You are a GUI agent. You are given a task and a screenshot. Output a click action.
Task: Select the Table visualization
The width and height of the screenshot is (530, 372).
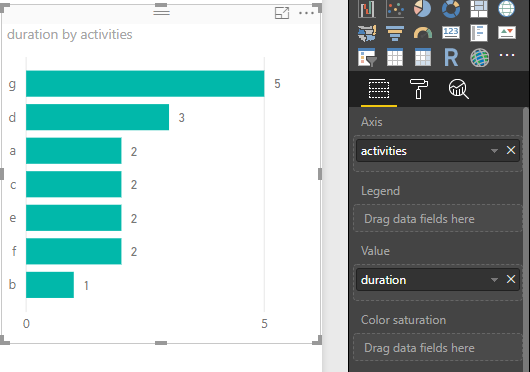(x=395, y=57)
